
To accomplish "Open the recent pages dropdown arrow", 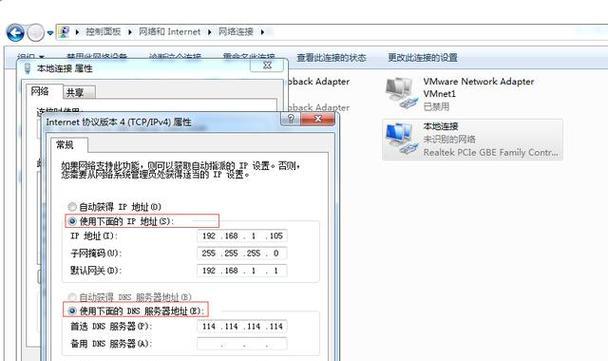I will pyautogui.click(x=50, y=33).
